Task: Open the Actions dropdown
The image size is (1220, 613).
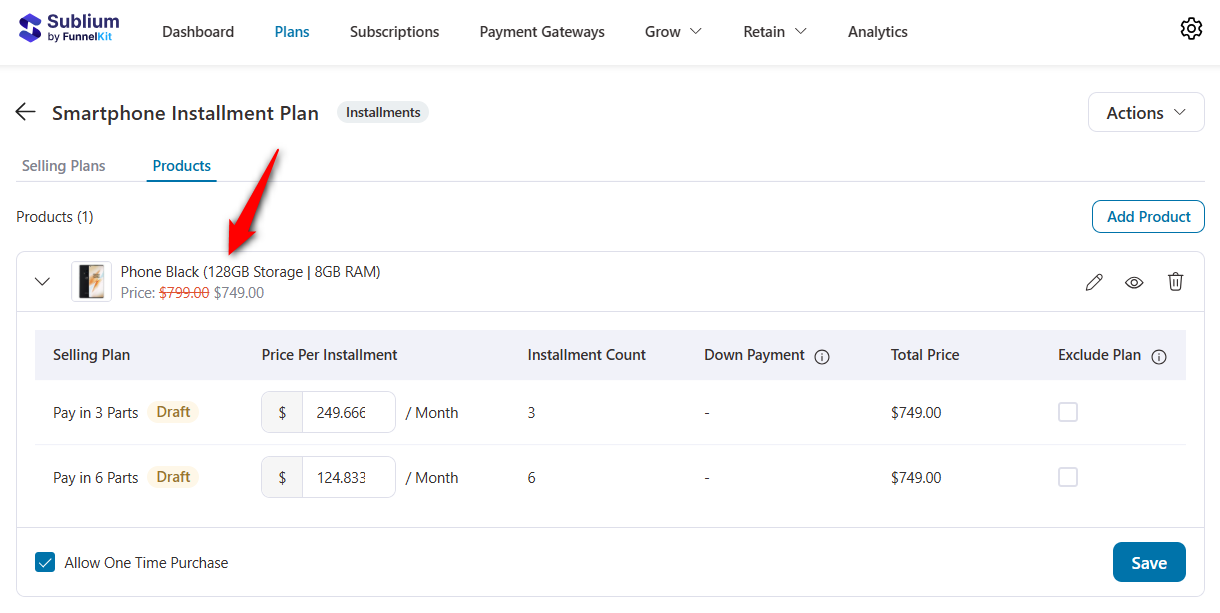Action: point(1146,112)
